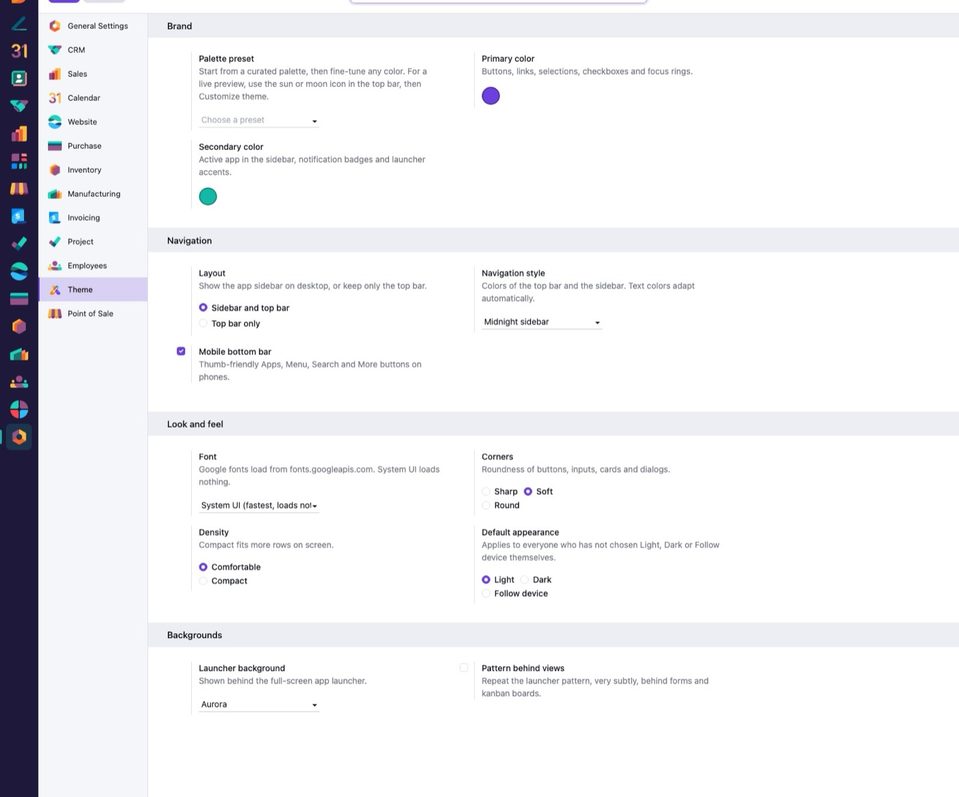This screenshot has height=797, width=959.
Task: Go to Sales settings section
Action: click(93, 73)
